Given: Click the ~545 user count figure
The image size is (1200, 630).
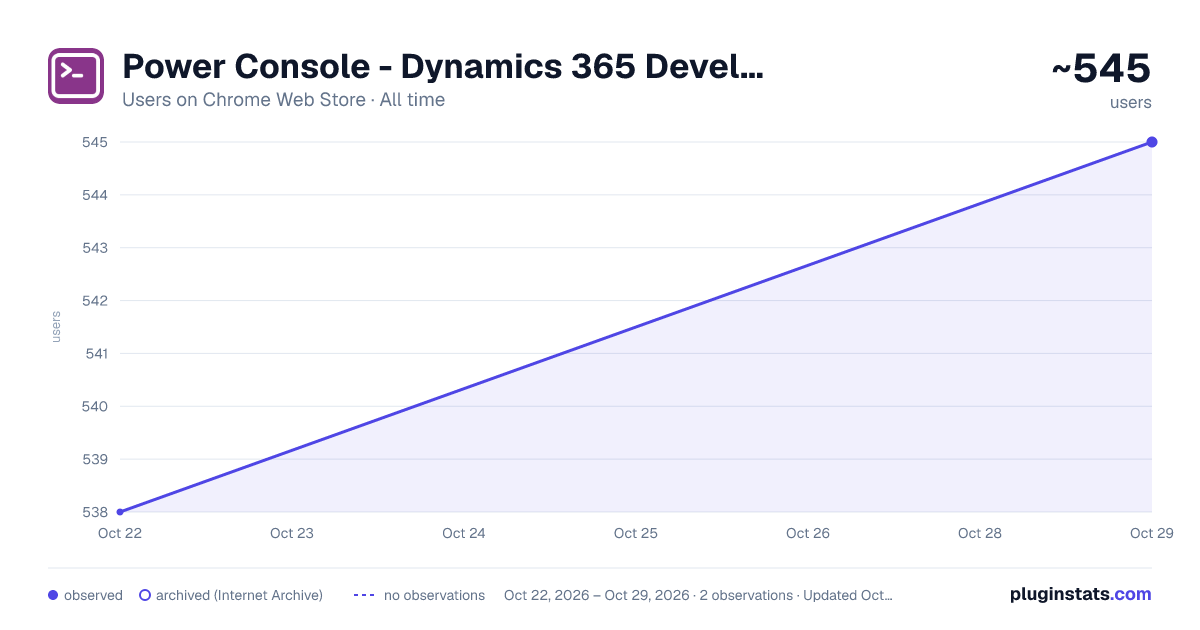Looking at the screenshot, I should [x=1101, y=69].
